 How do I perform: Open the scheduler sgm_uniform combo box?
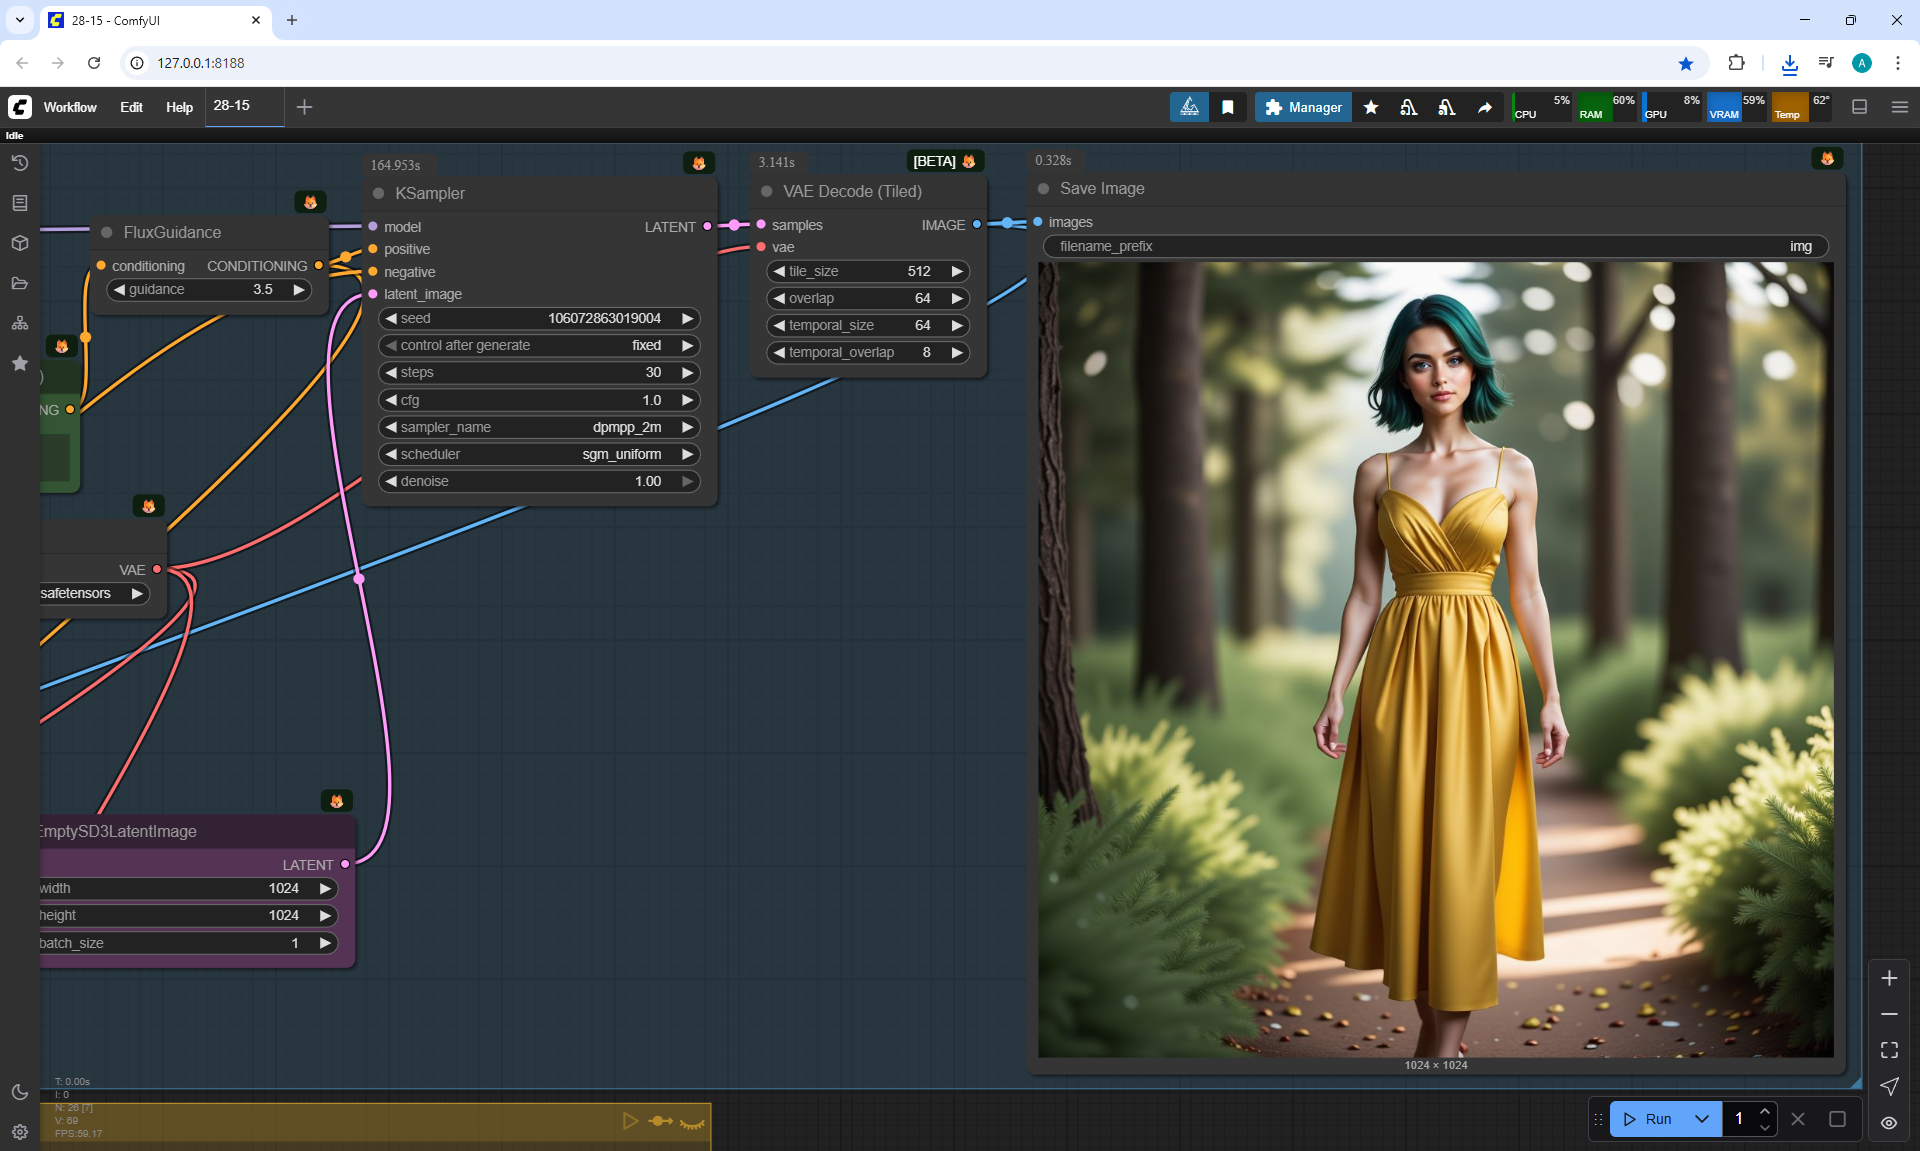[x=539, y=454]
